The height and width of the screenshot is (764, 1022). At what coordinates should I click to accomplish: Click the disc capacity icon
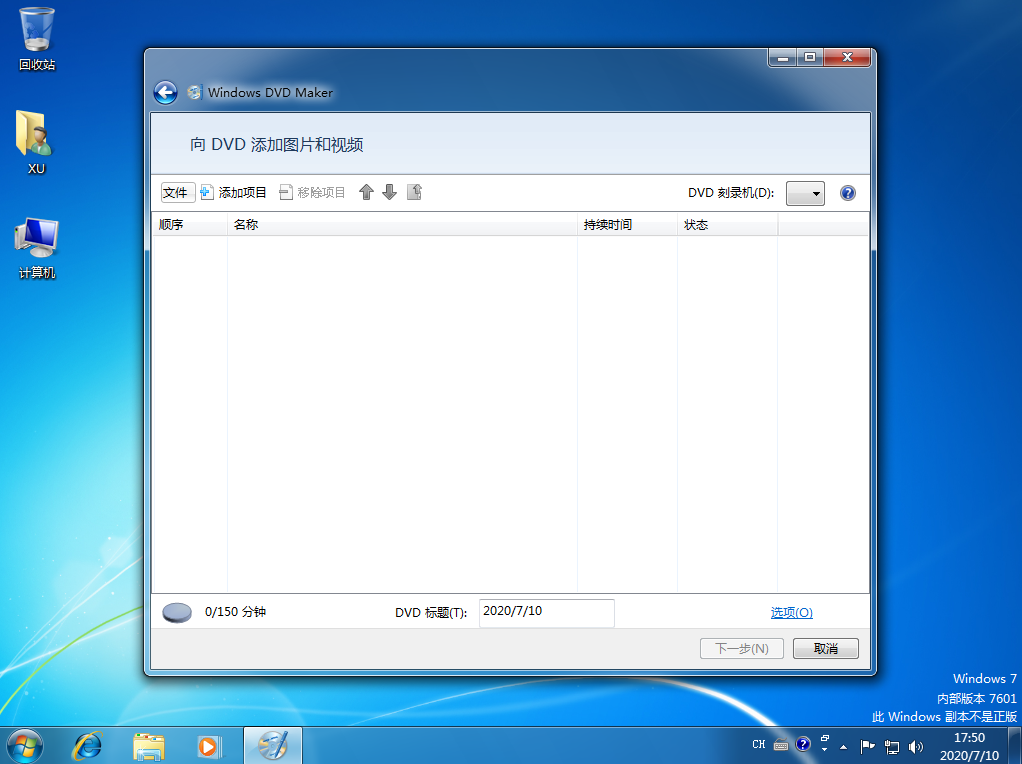pyautogui.click(x=177, y=612)
